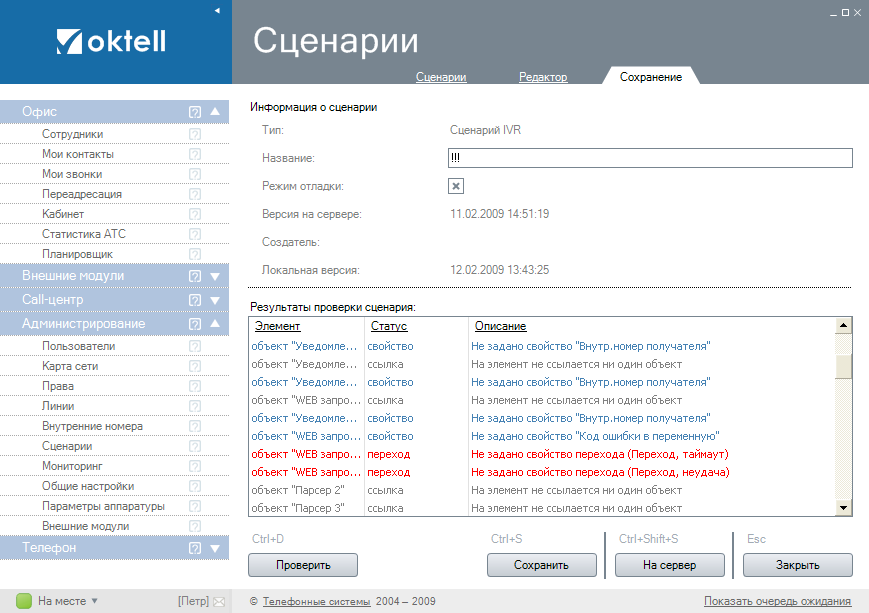Click help icon next to Сотрудники
This screenshot has width=869, height=613.
(195, 134)
